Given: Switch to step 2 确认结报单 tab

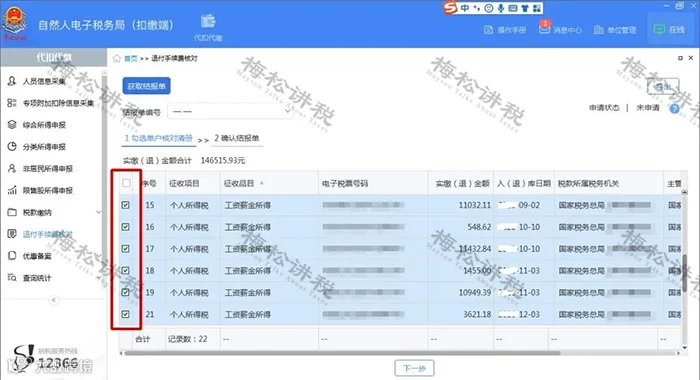Looking at the screenshot, I should coord(237,138).
